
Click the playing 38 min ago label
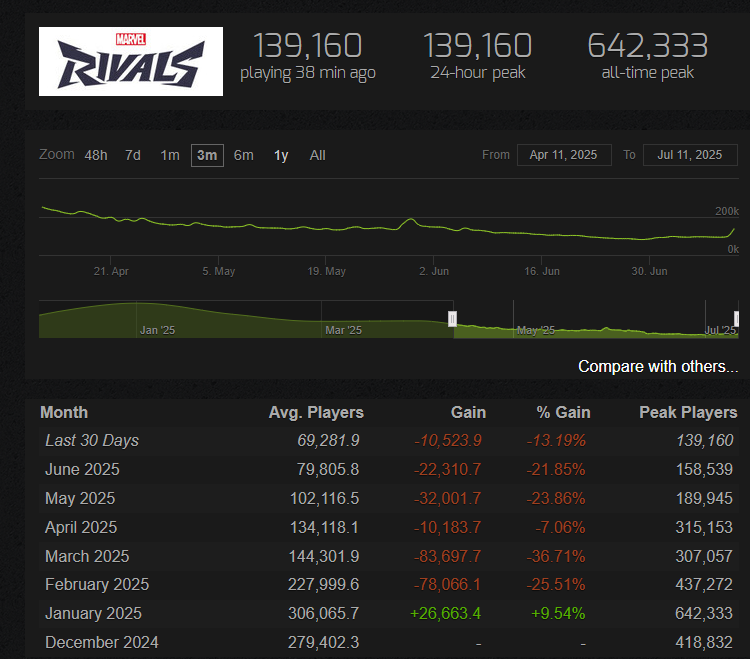308,73
